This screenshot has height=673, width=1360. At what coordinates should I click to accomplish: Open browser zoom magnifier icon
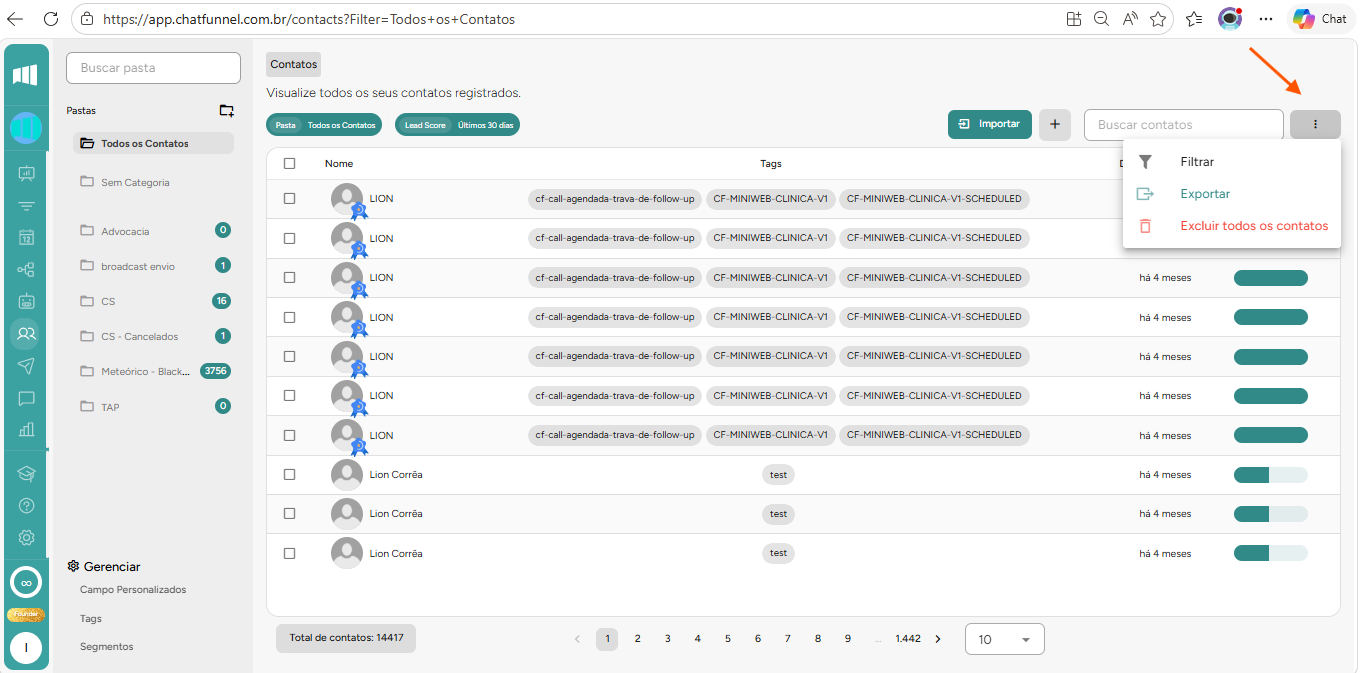click(1101, 18)
